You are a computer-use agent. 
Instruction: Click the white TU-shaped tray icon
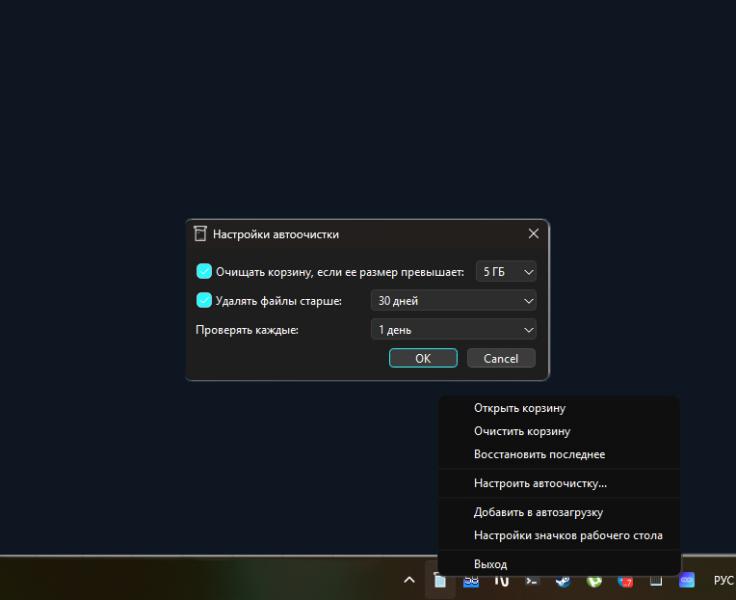501,581
